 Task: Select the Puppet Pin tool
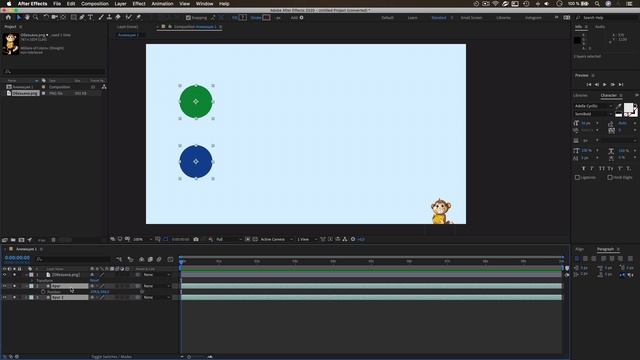pos(138,18)
